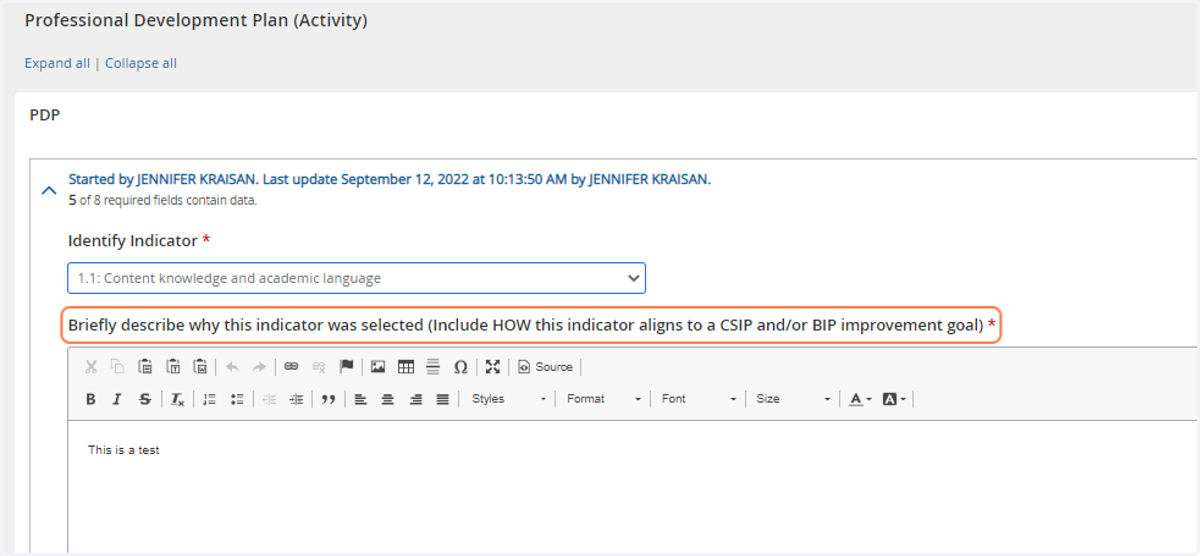1200x556 pixels.
Task: Justify the text alignment
Action: click(x=442, y=399)
